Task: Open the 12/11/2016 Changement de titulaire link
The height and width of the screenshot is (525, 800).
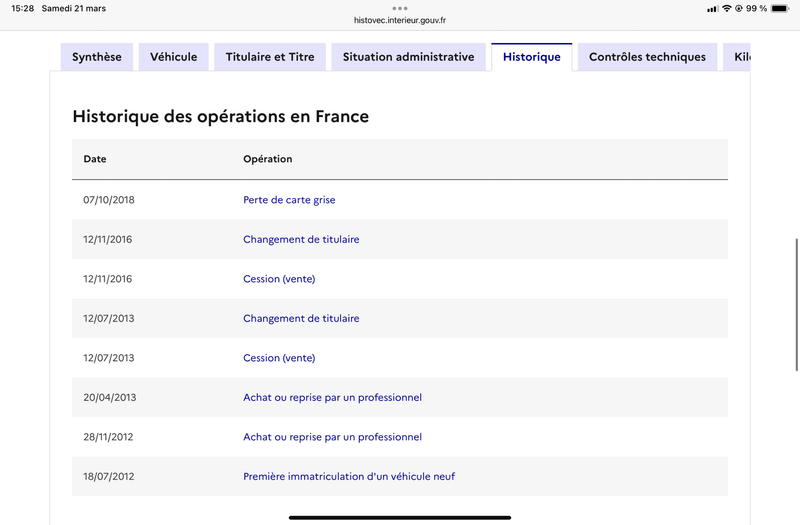Action: [x=301, y=240]
